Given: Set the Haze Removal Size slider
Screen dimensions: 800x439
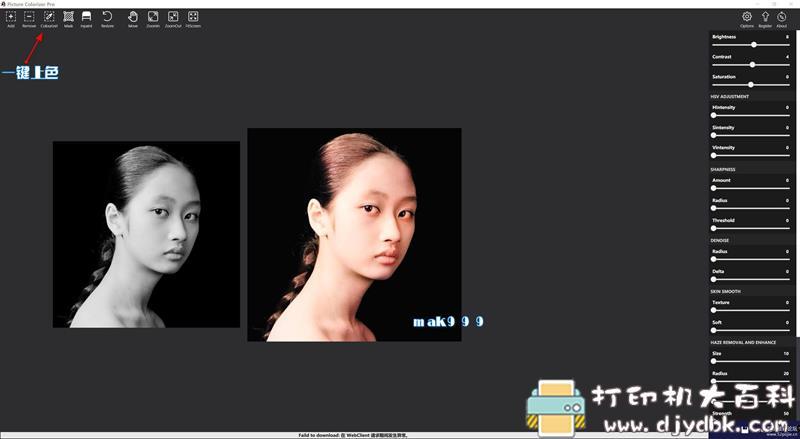Looking at the screenshot, I should pos(751,361).
